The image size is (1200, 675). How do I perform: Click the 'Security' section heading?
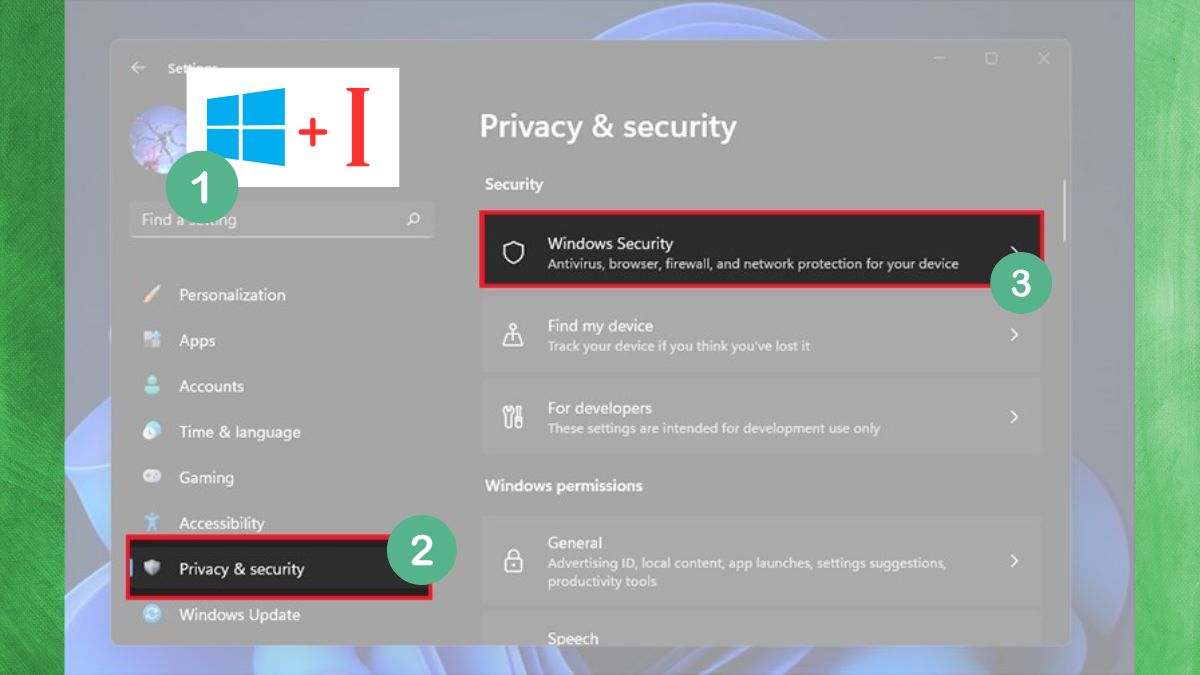(x=514, y=184)
